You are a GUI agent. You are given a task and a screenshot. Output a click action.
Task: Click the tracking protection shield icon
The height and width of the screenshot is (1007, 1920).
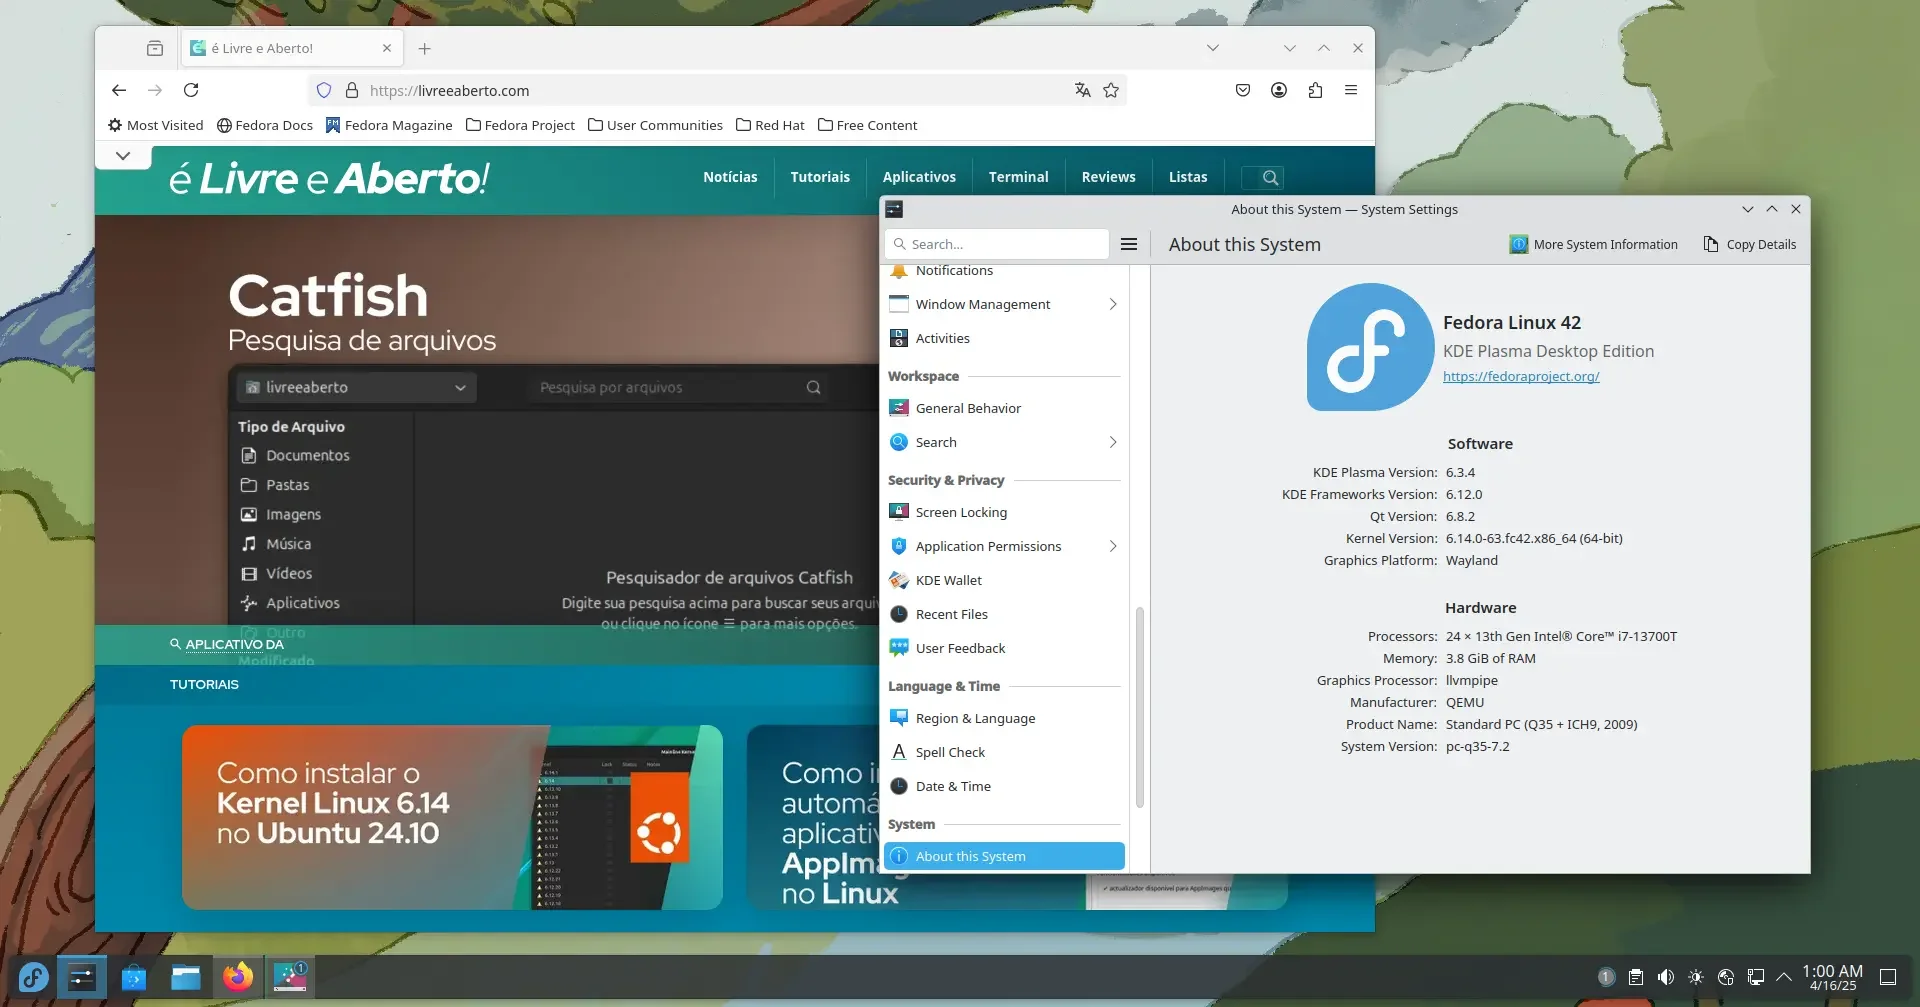pos(324,90)
